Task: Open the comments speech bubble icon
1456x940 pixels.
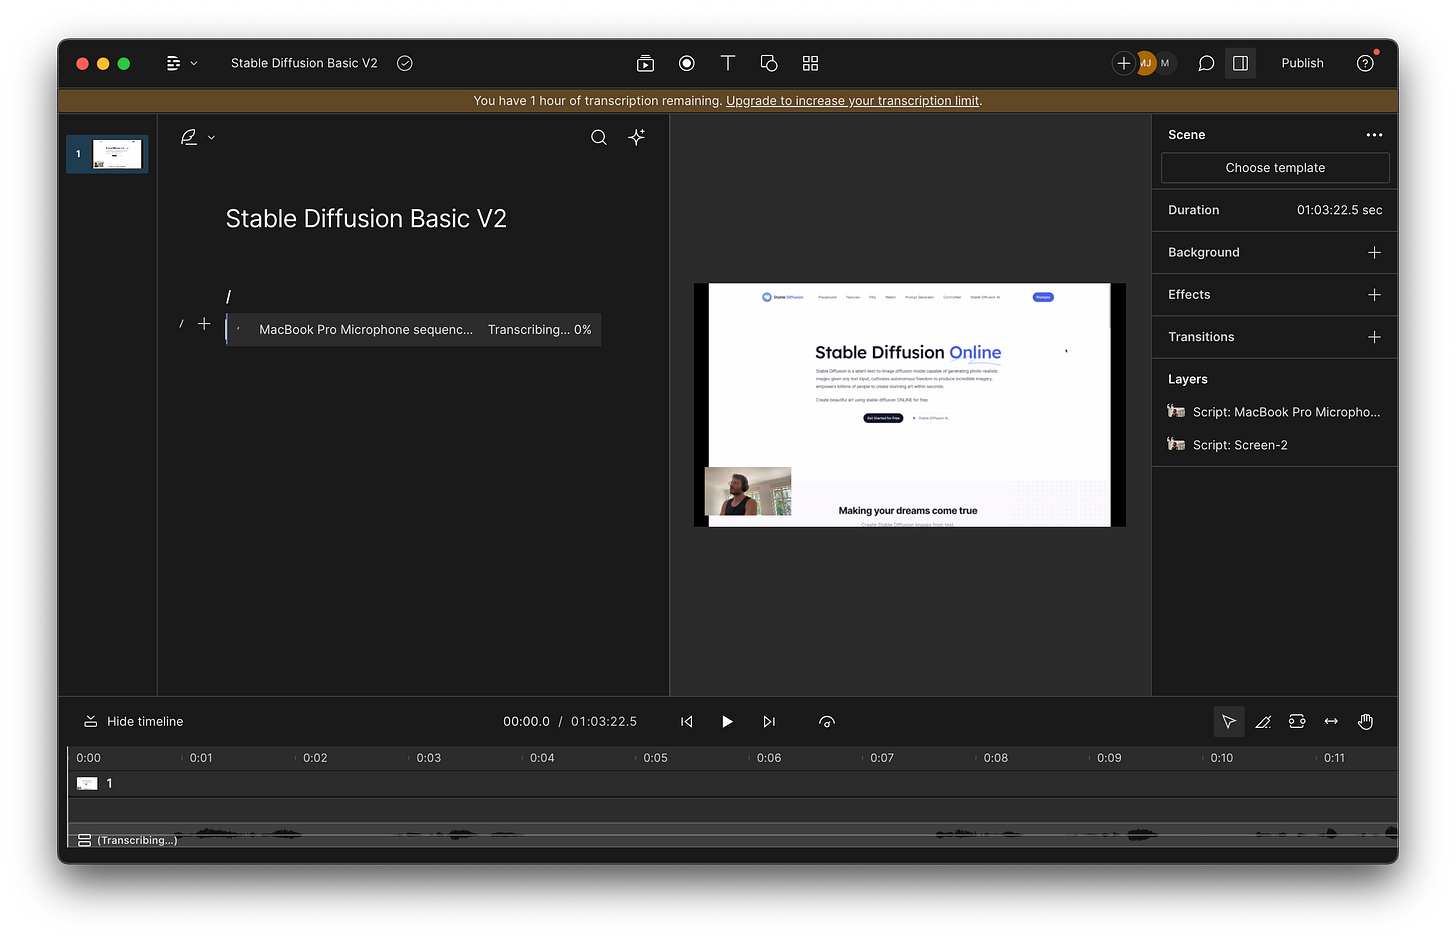Action: coord(1206,63)
